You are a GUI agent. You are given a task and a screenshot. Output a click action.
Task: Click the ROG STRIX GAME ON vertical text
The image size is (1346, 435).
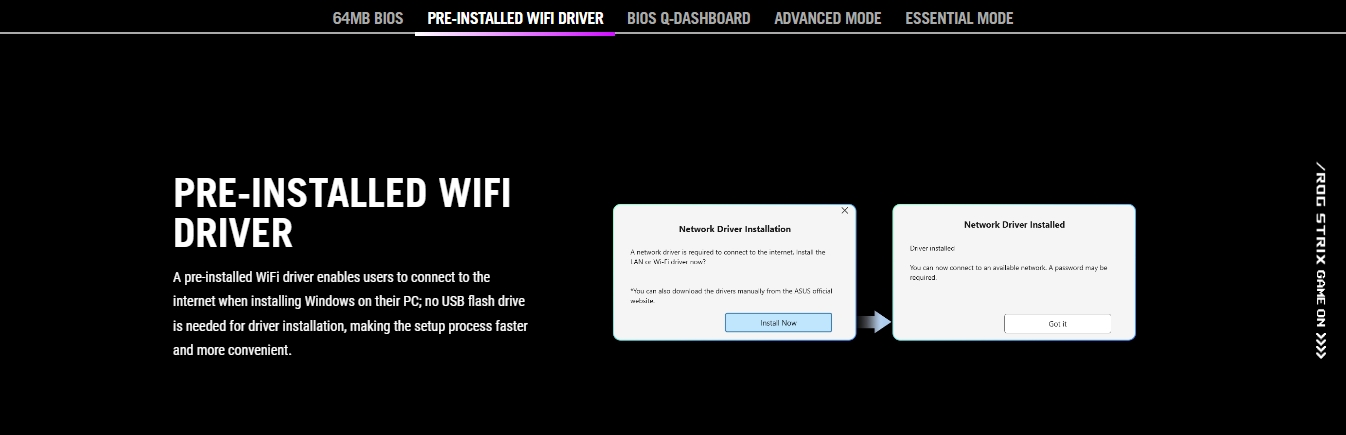[x=1321, y=260]
